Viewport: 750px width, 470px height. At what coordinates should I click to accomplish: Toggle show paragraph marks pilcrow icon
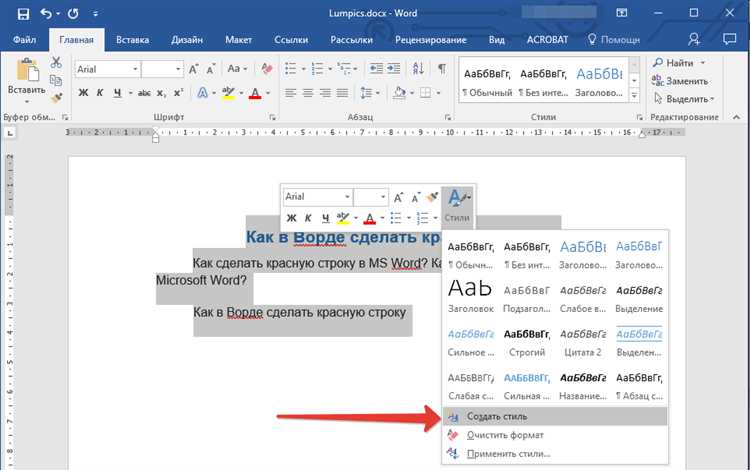click(x=442, y=69)
